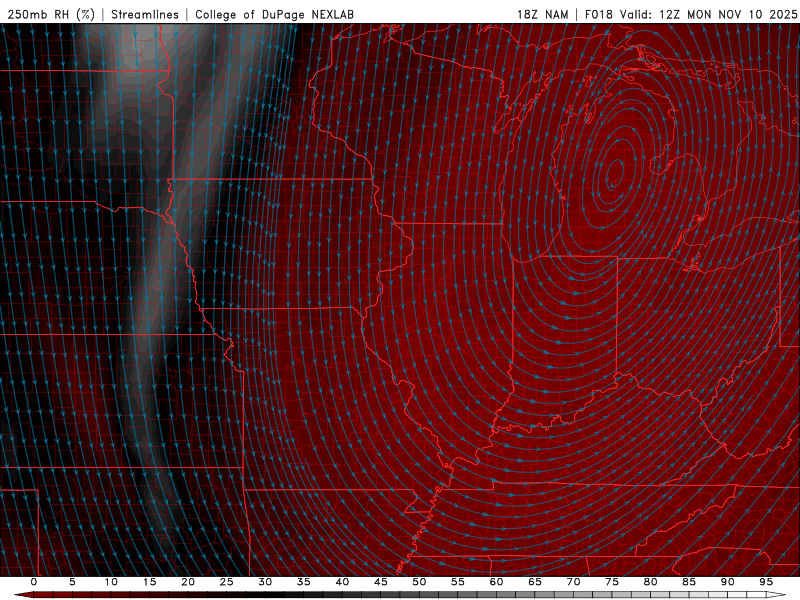Click the "Streamlines" label in header

tap(145, 14)
